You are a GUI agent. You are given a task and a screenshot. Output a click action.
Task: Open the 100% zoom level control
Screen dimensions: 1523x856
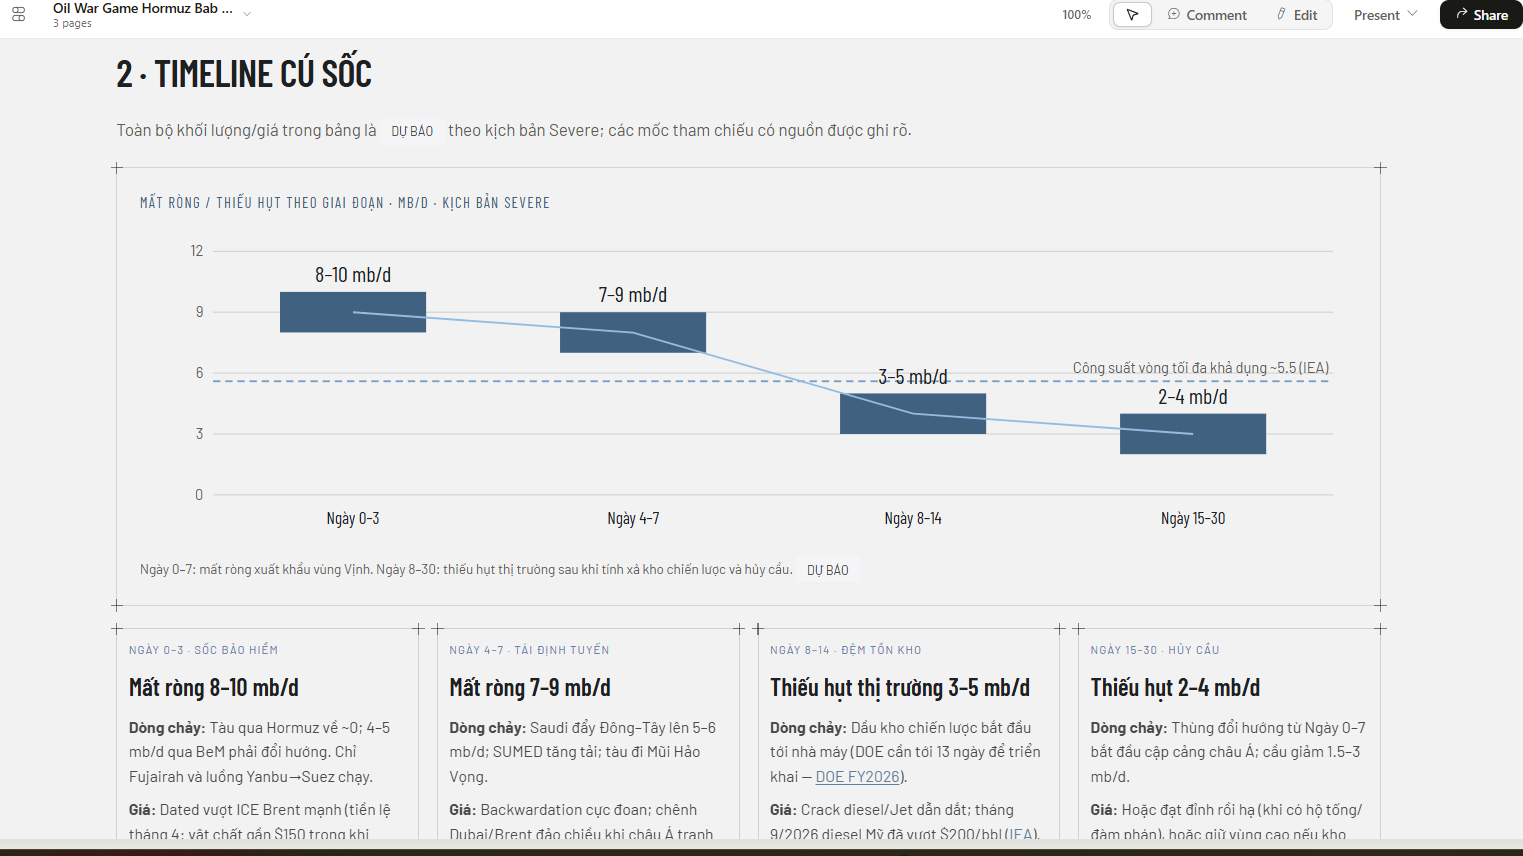[1076, 15]
